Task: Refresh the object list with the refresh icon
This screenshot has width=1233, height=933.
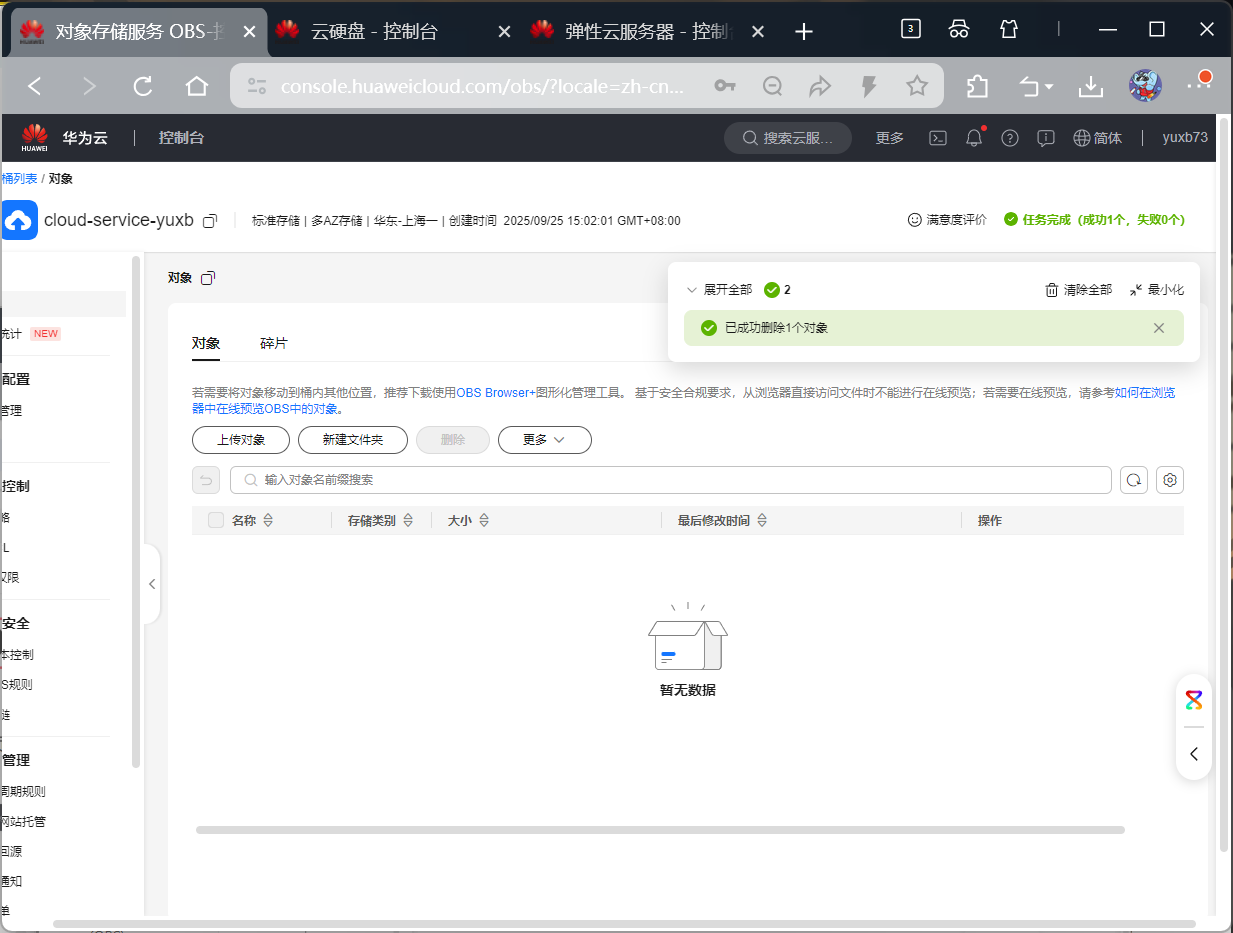Action: click(x=1134, y=480)
